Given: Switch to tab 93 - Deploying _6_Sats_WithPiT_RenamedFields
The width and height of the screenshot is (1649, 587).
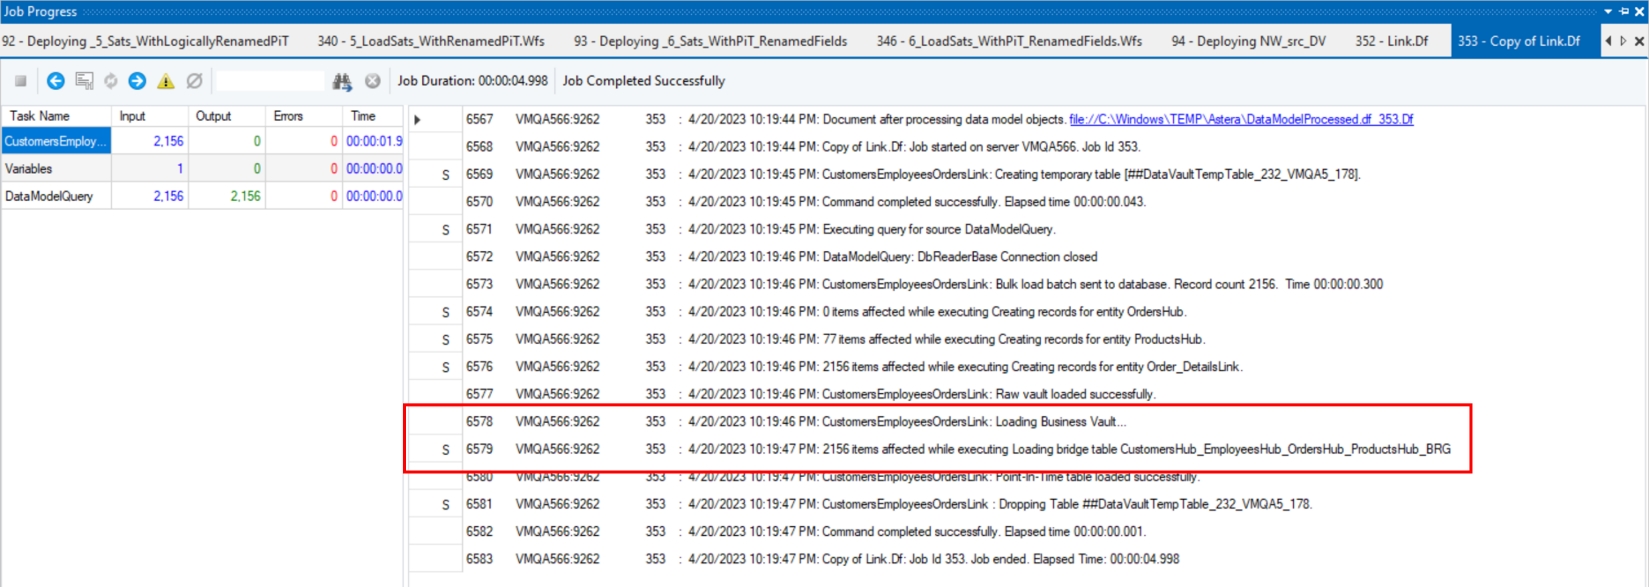Looking at the screenshot, I should [710, 41].
